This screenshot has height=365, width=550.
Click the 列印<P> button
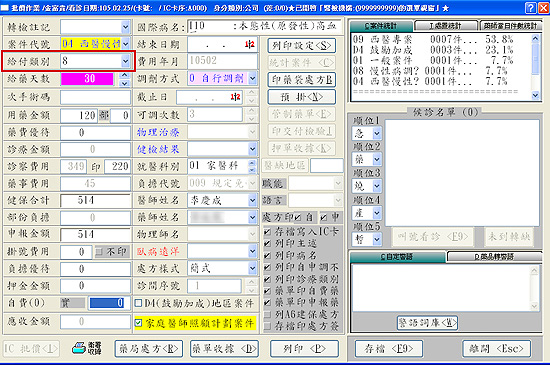[304, 349]
